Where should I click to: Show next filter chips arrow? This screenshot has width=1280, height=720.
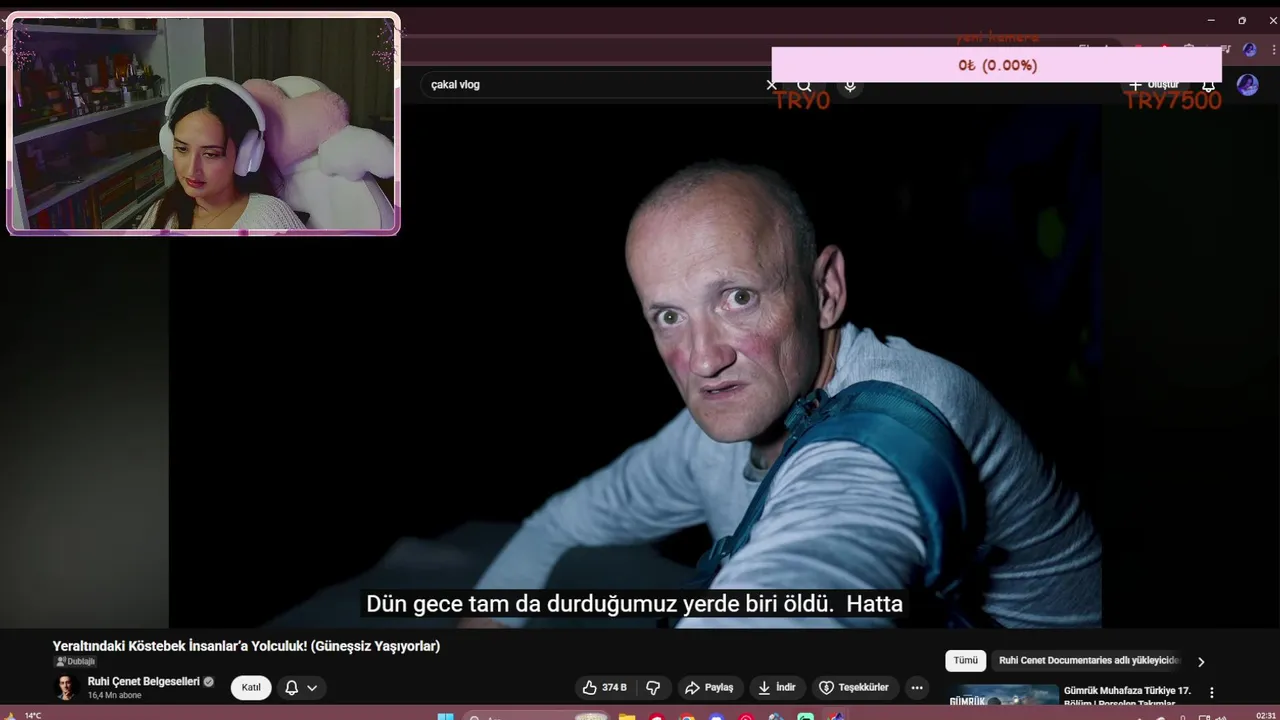pos(1201,661)
